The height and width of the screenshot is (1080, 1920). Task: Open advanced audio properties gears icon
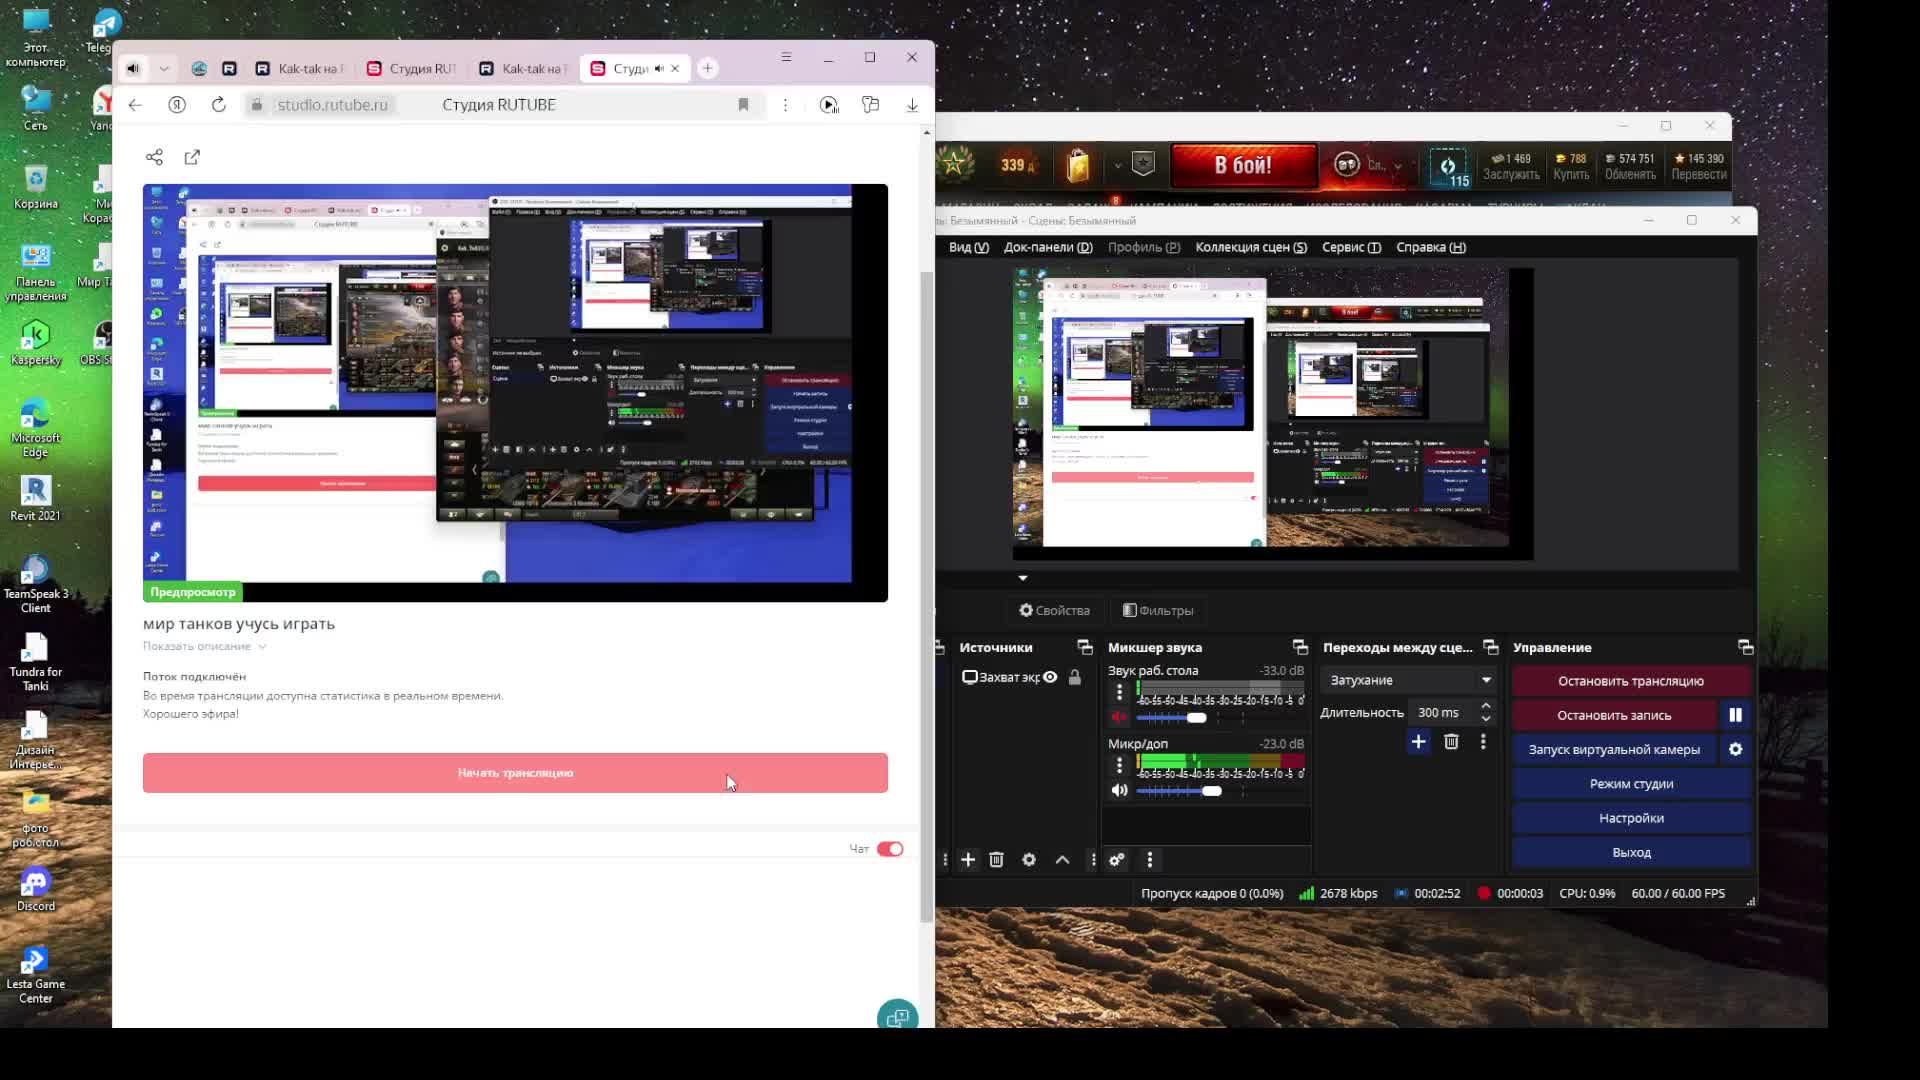[1117, 860]
